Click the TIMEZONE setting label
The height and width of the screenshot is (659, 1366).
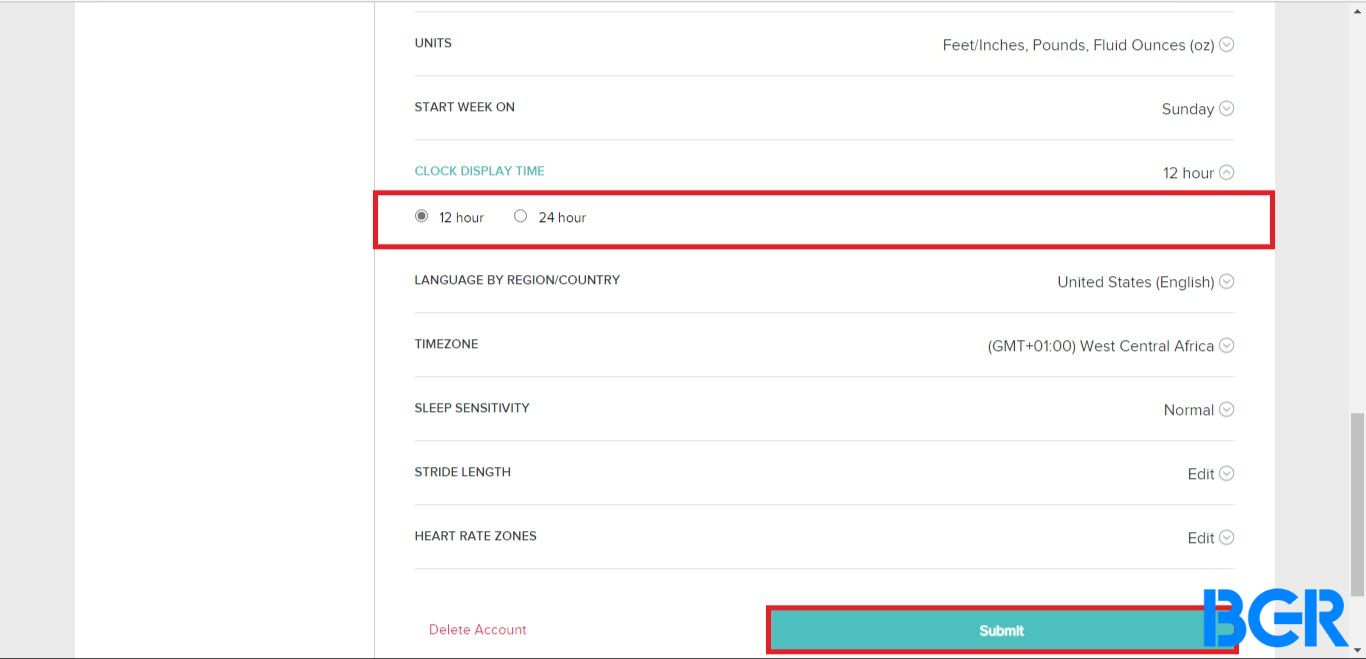(x=446, y=344)
